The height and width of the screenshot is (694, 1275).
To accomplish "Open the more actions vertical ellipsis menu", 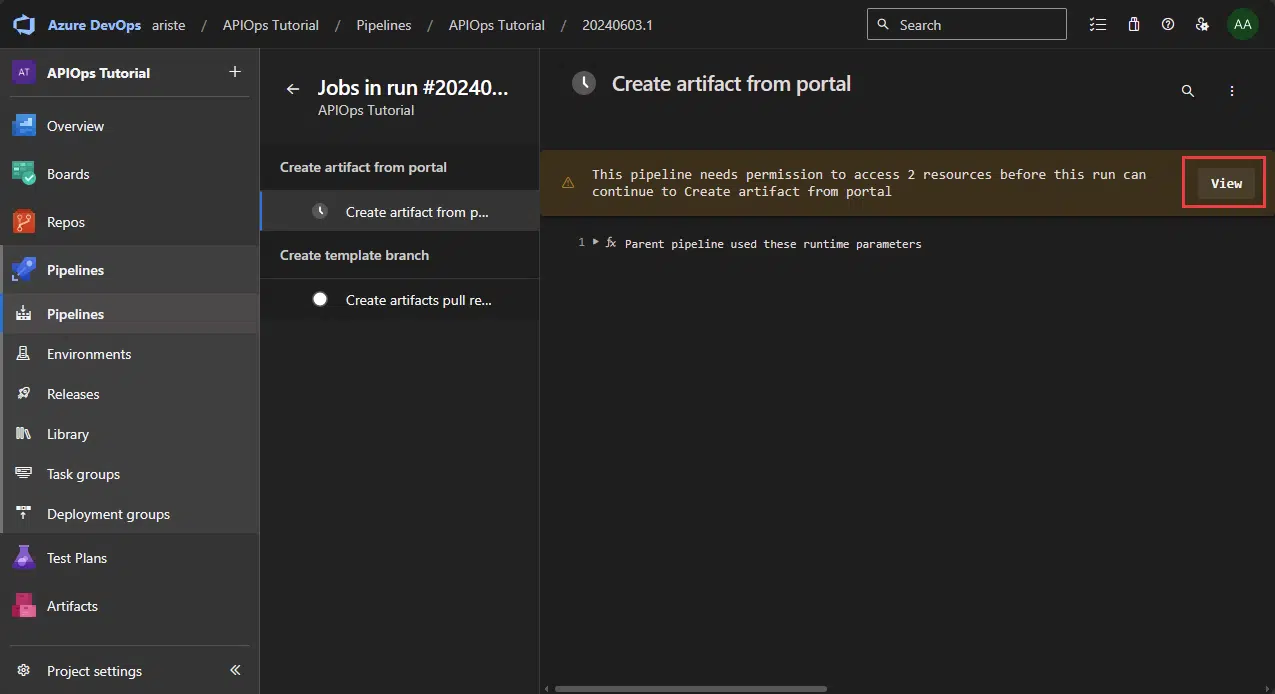I will tap(1232, 91).
